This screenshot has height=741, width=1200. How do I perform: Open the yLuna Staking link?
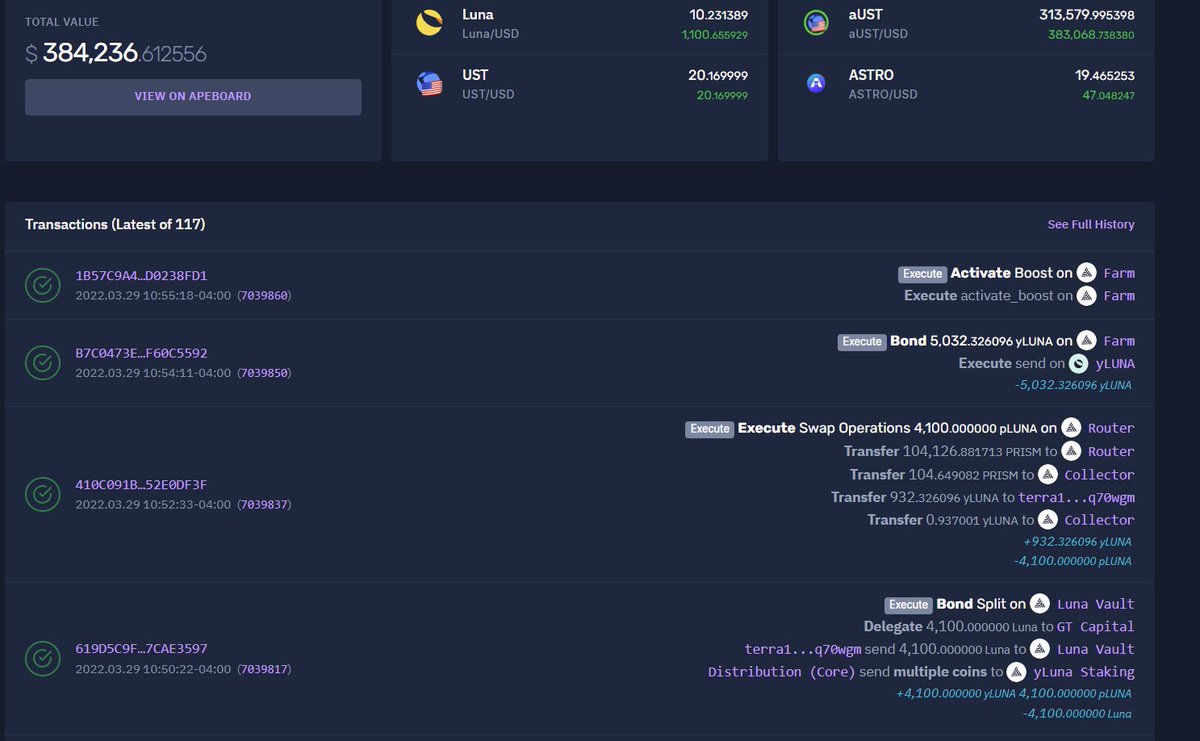click(1084, 672)
